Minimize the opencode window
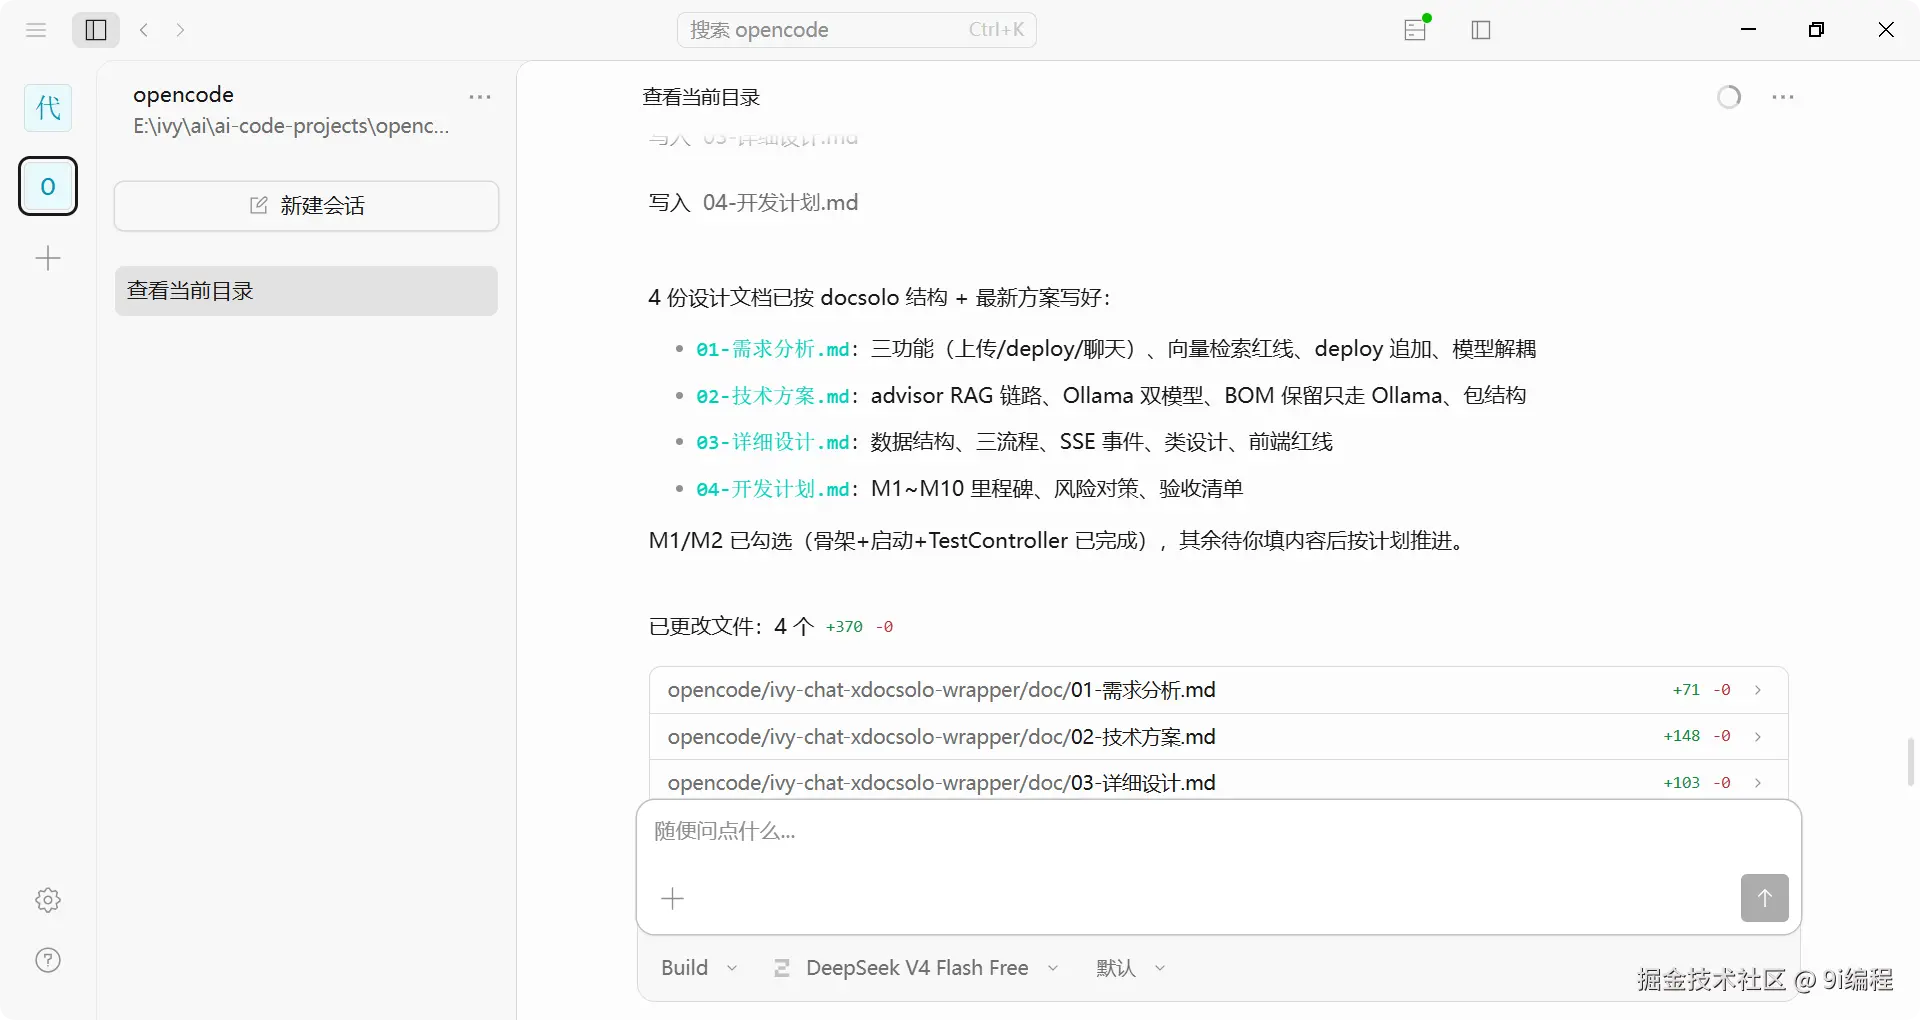The height and width of the screenshot is (1020, 1920). [1748, 30]
